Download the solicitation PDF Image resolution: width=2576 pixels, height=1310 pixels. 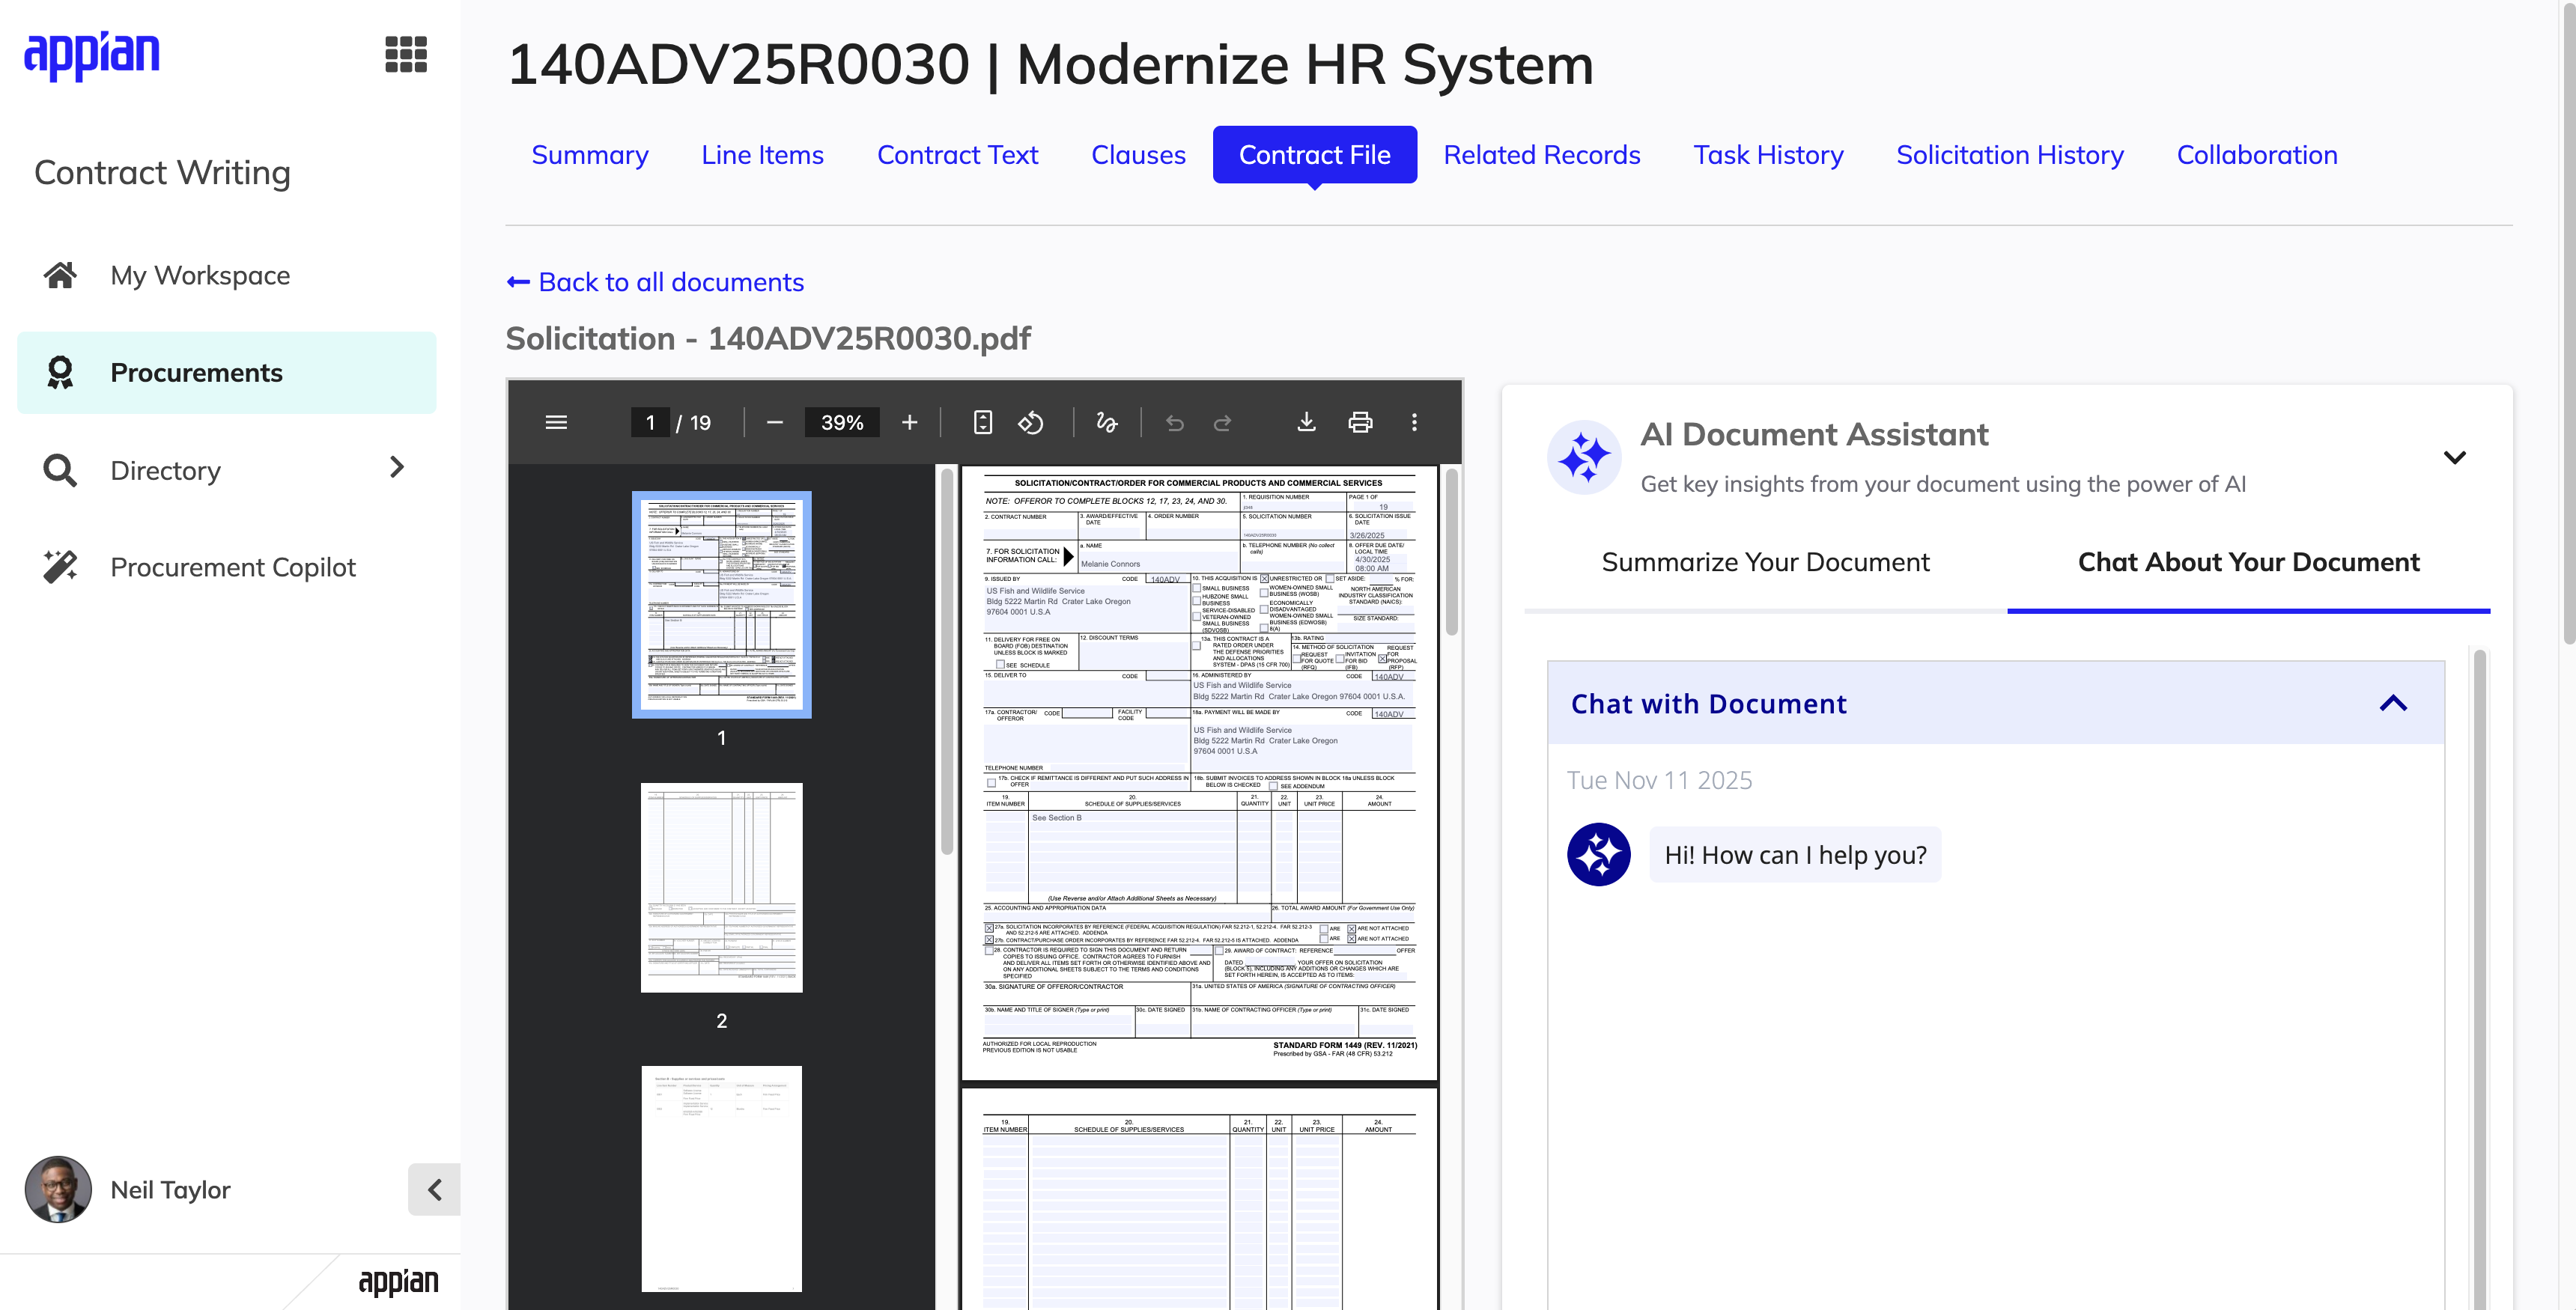point(1306,422)
